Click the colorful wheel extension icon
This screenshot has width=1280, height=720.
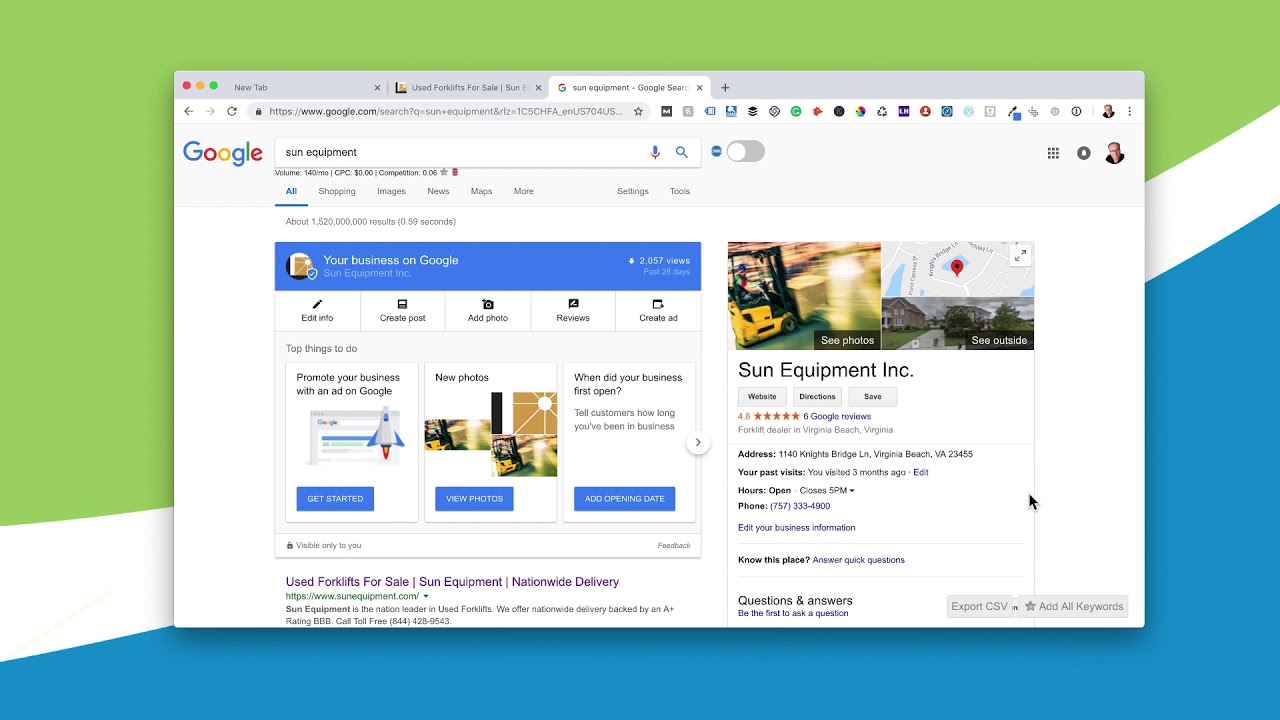pos(860,112)
